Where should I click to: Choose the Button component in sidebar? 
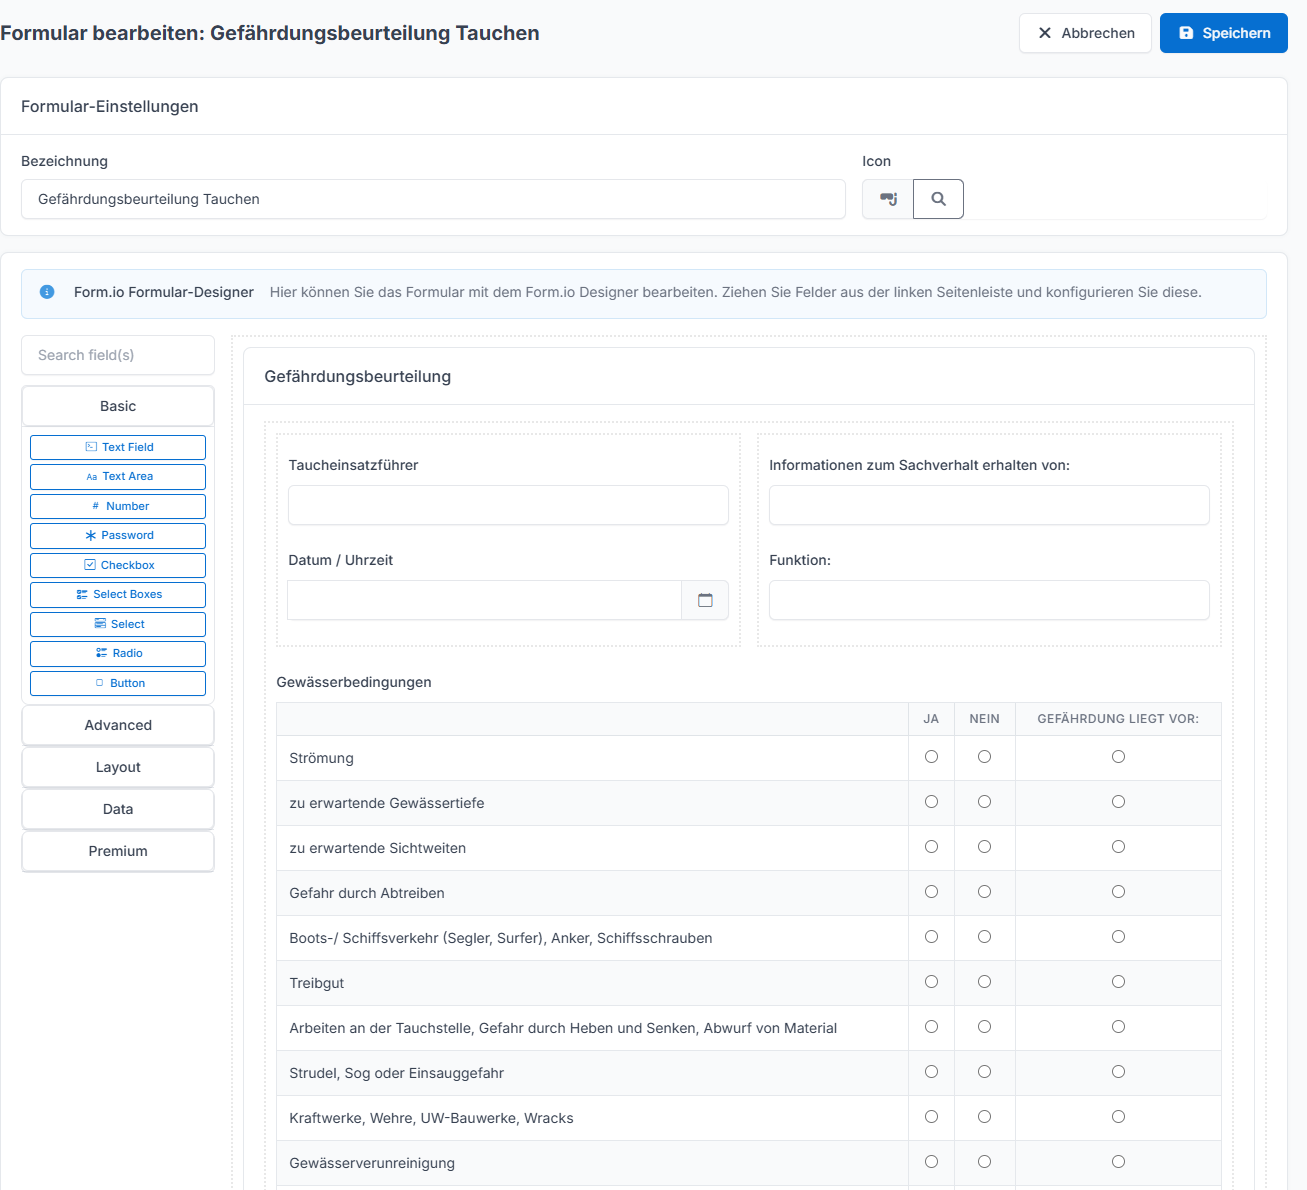coord(118,683)
